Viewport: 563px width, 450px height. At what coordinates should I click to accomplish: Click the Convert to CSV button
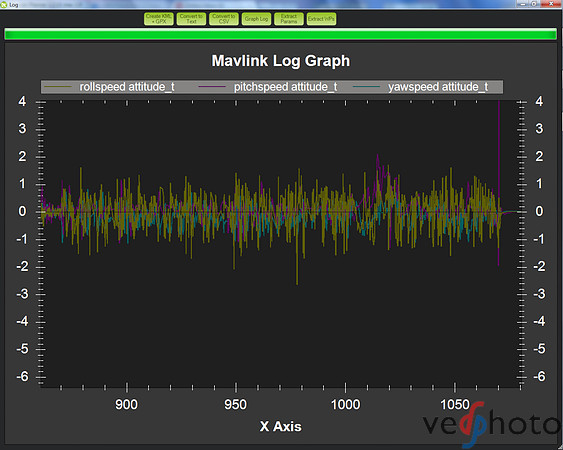pos(224,19)
